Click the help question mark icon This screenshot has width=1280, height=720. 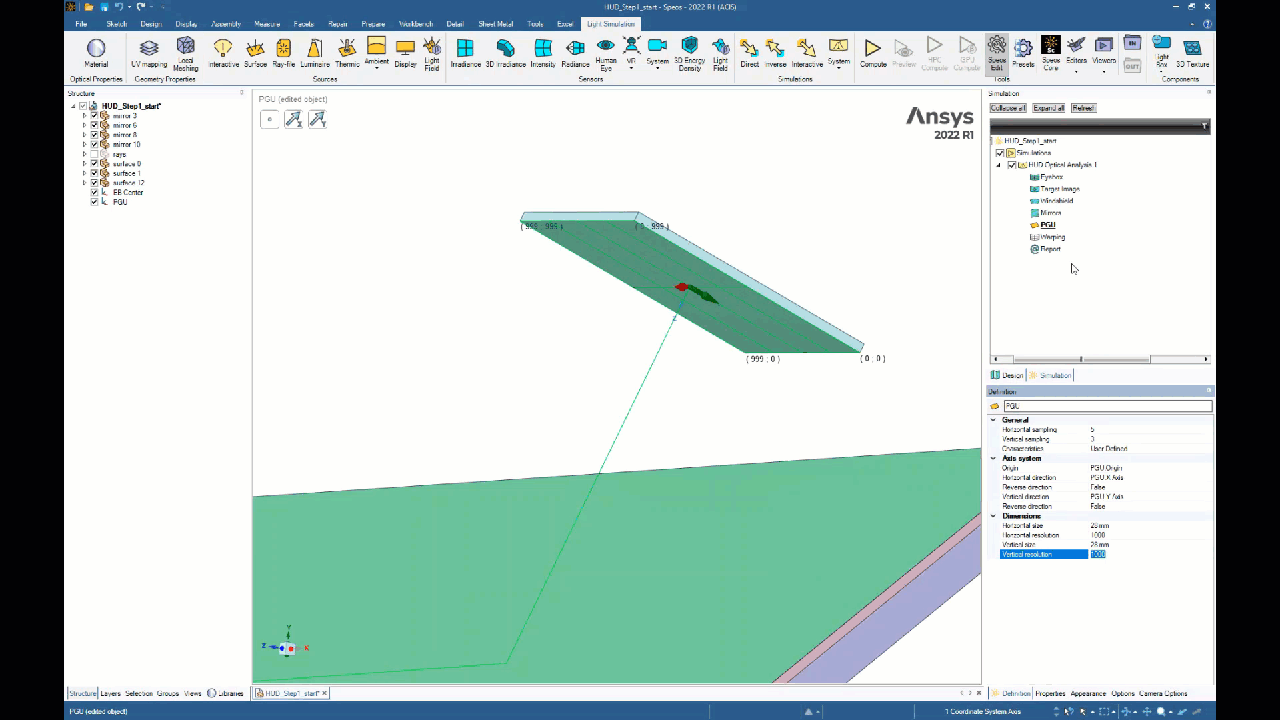(x=1208, y=23)
